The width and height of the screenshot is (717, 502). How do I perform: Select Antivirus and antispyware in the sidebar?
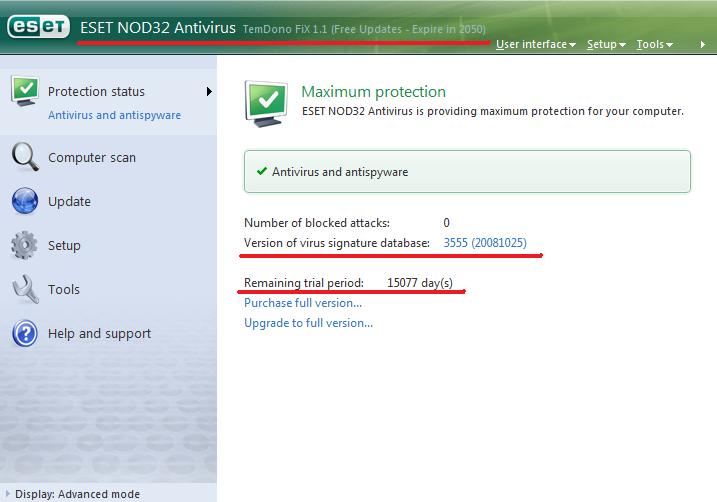coord(114,115)
